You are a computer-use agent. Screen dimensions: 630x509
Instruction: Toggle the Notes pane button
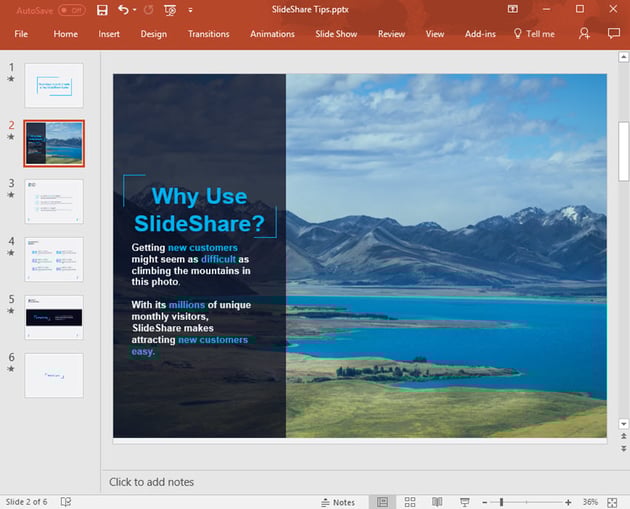point(338,502)
